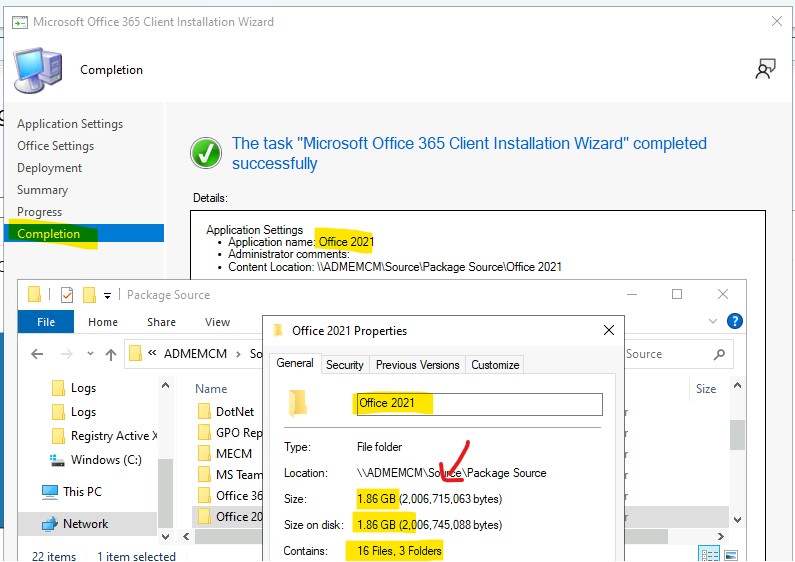Click the Size column header
Viewport: 795px width, 562px height.
tap(706, 389)
